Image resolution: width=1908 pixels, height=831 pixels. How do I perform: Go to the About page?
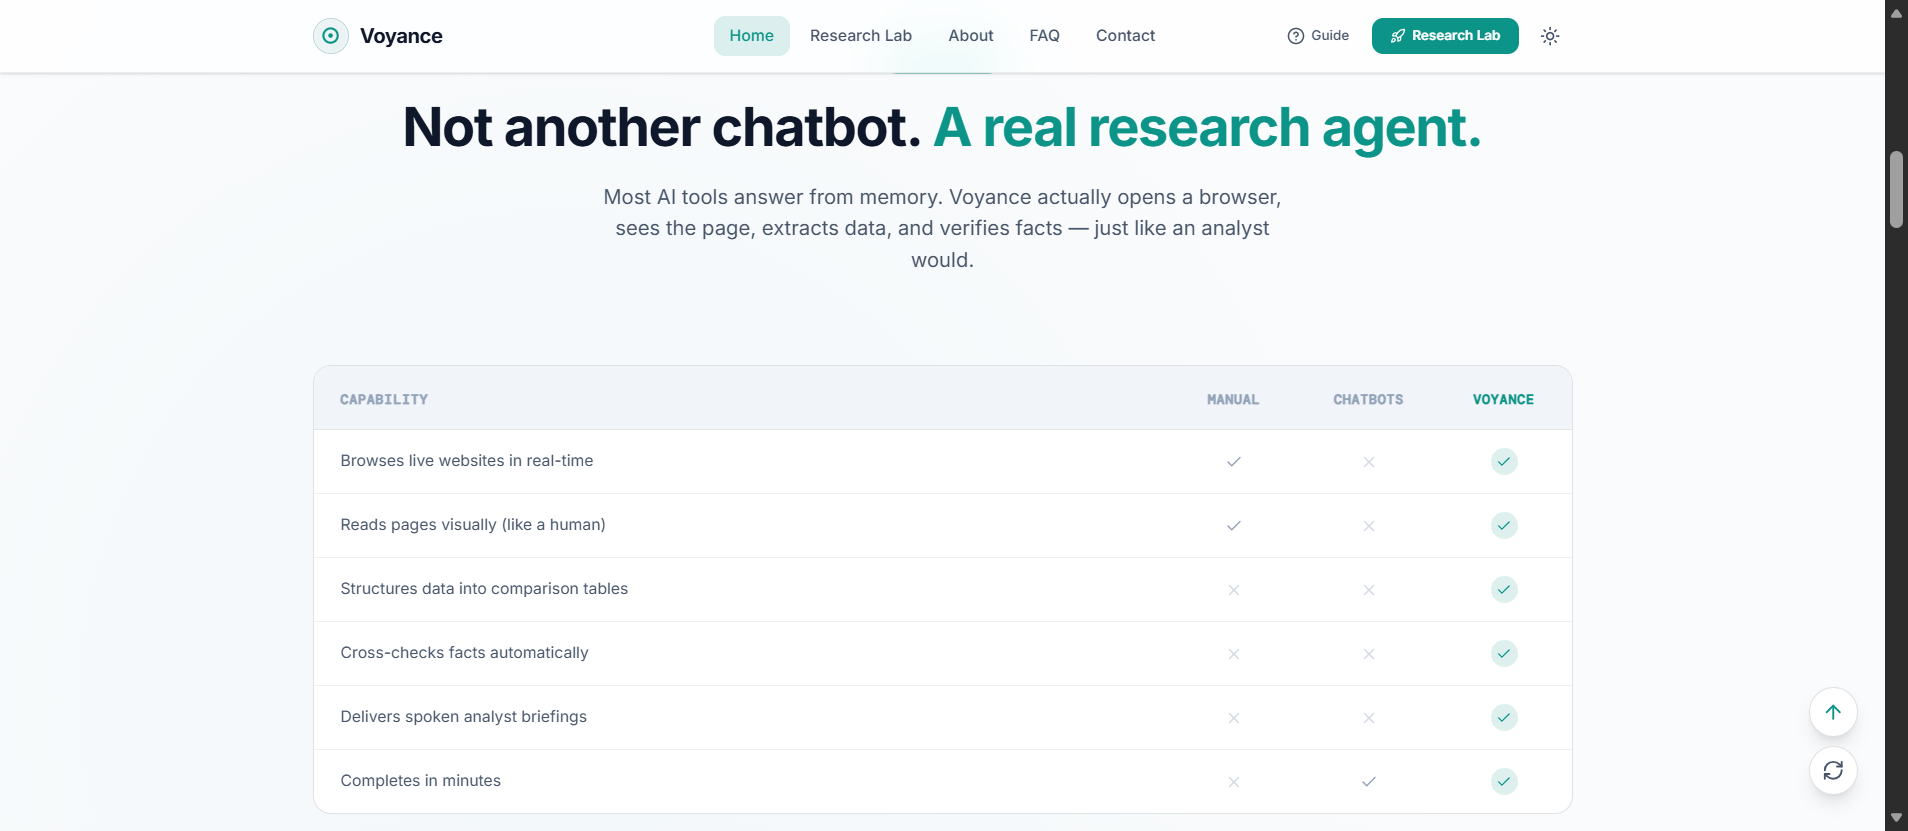point(971,36)
